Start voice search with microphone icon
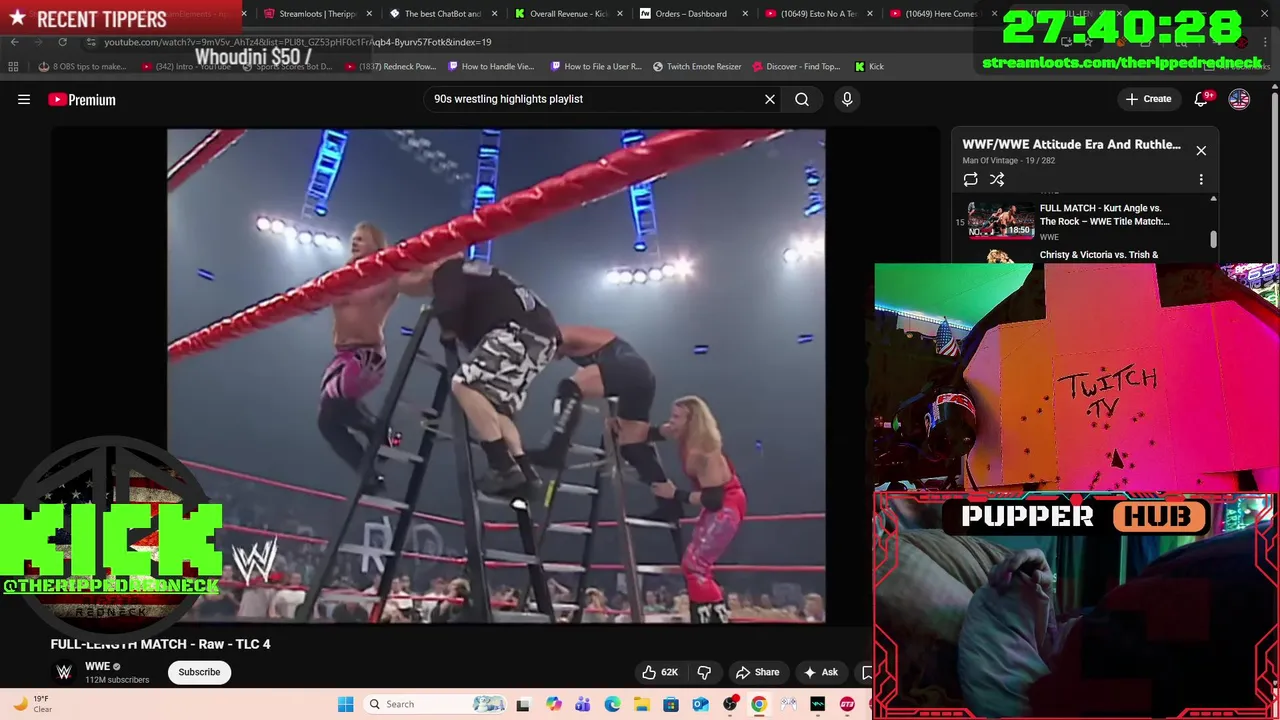The height and width of the screenshot is (720, 1280). pos(847,99)
